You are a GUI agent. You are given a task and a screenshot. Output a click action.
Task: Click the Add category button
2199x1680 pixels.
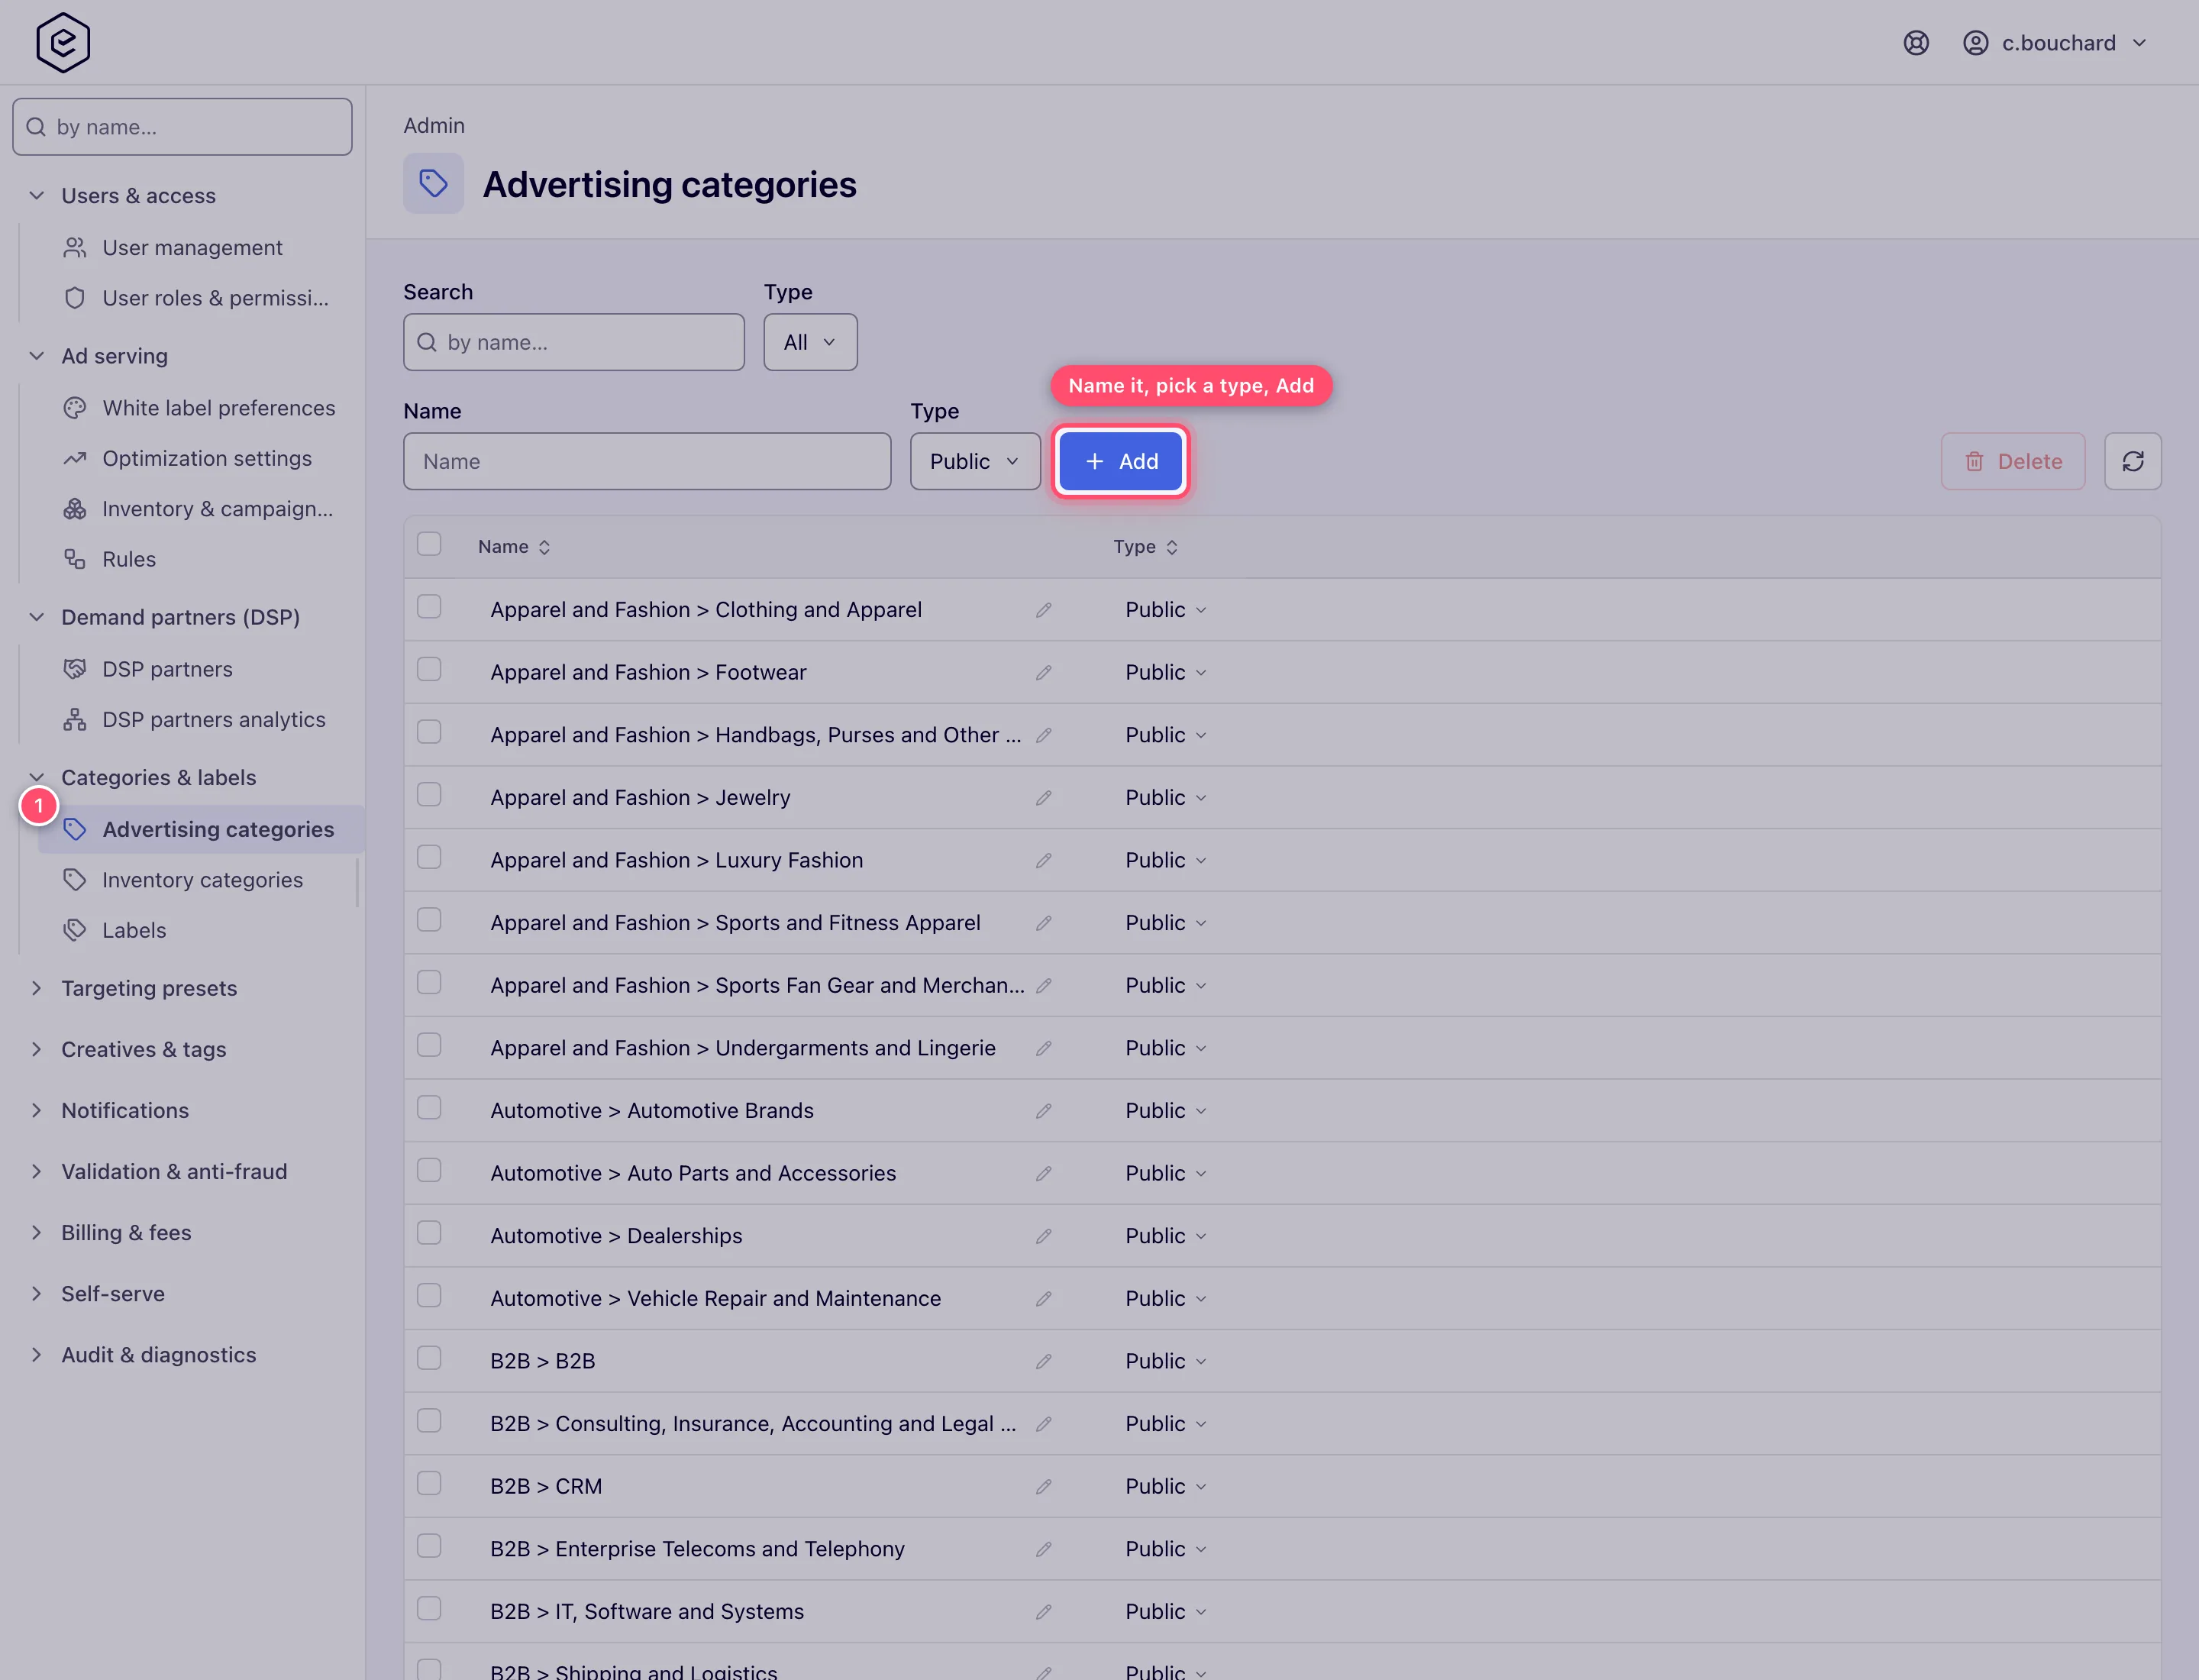click(1121, 461)
